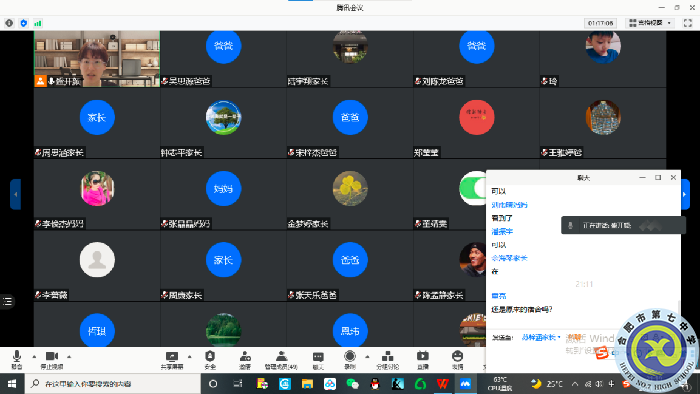This screenshot has width=700, height=394.
Task: Click the 21:11 timestamp in chat
Action: (583, 284)
